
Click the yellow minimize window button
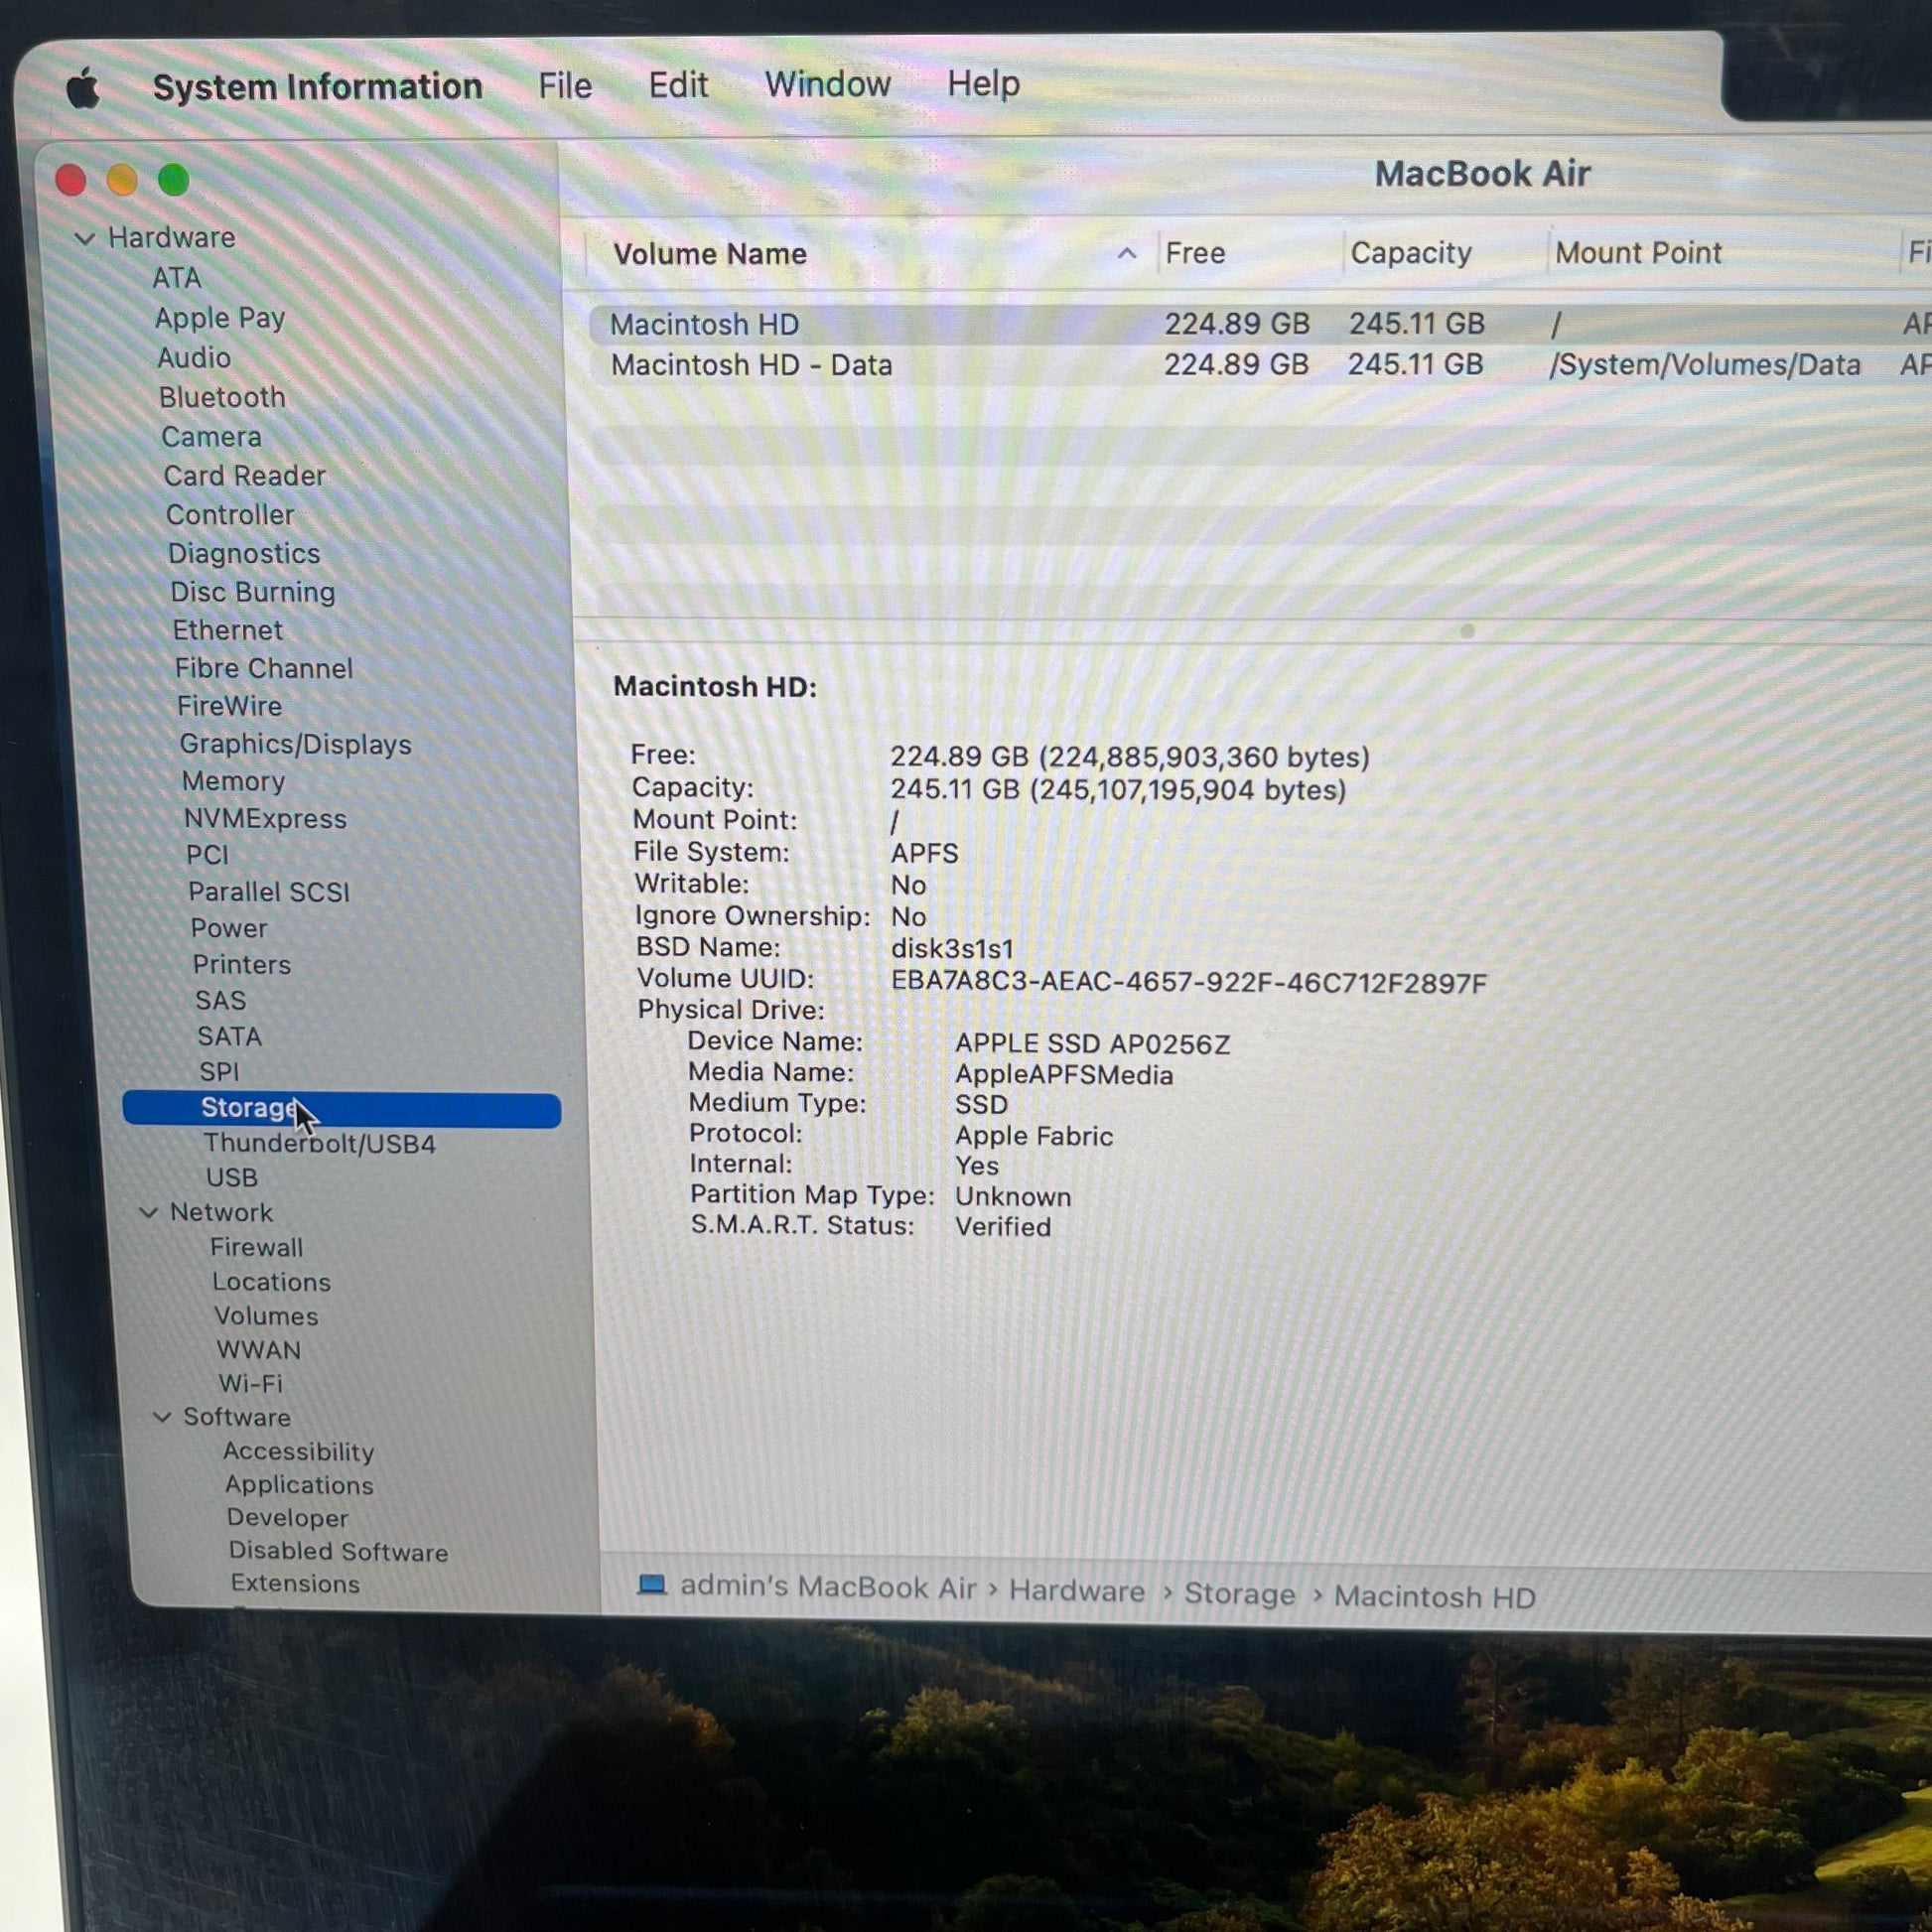pyautogui.click(x=122, y=180)
